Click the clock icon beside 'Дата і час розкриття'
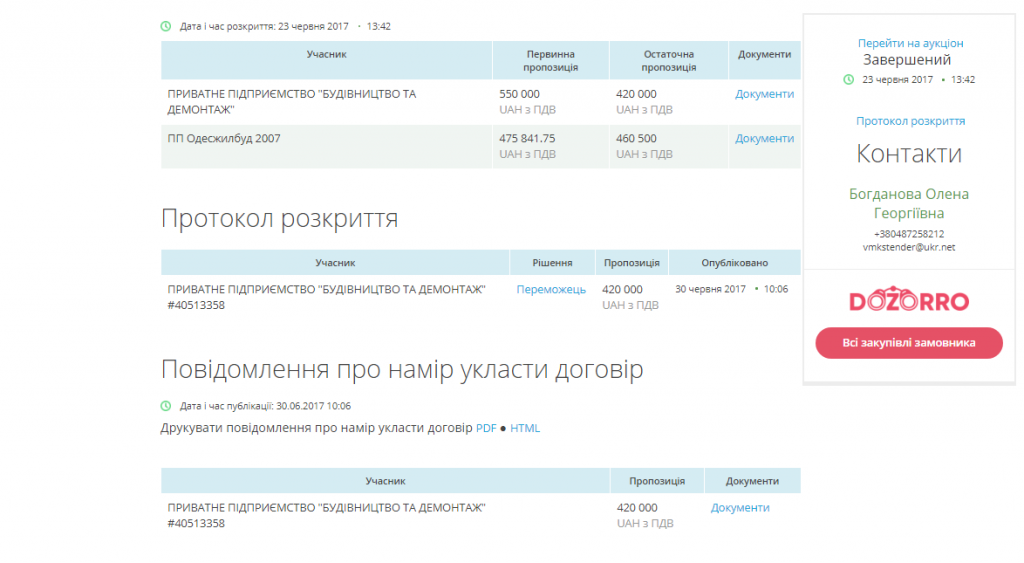Image resolution: width=1024 pixels, height=563 pixels. coord(166,26)
